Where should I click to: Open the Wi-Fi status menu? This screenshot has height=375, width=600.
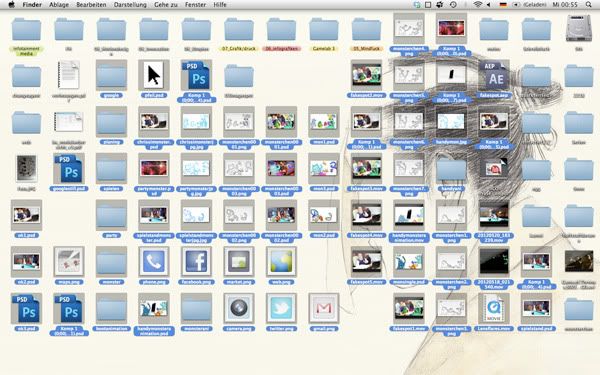[x=477, y=5]
